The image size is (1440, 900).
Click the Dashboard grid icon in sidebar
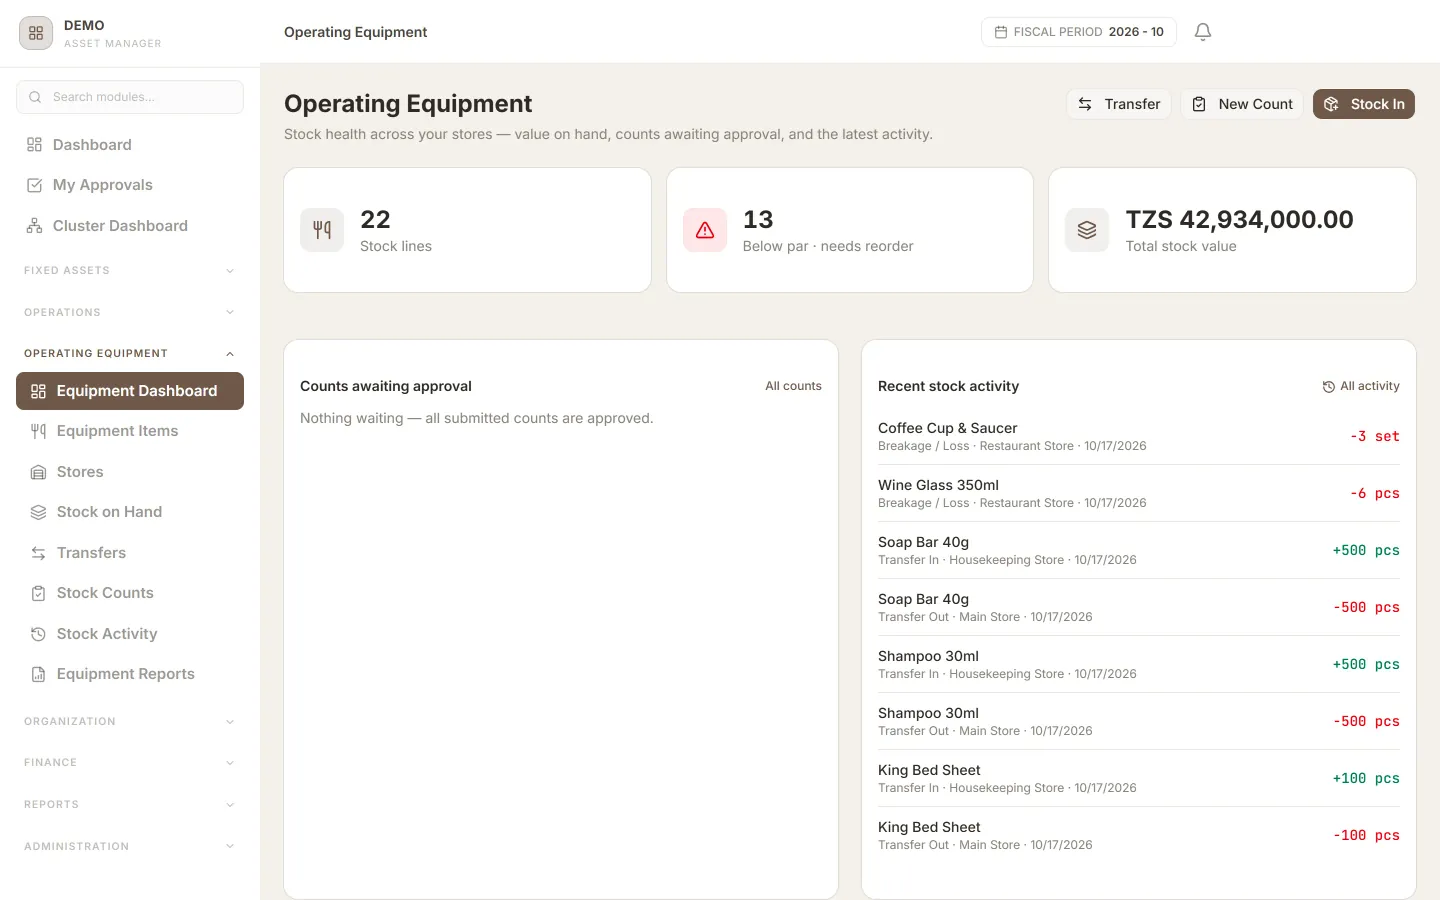(34, 145)
